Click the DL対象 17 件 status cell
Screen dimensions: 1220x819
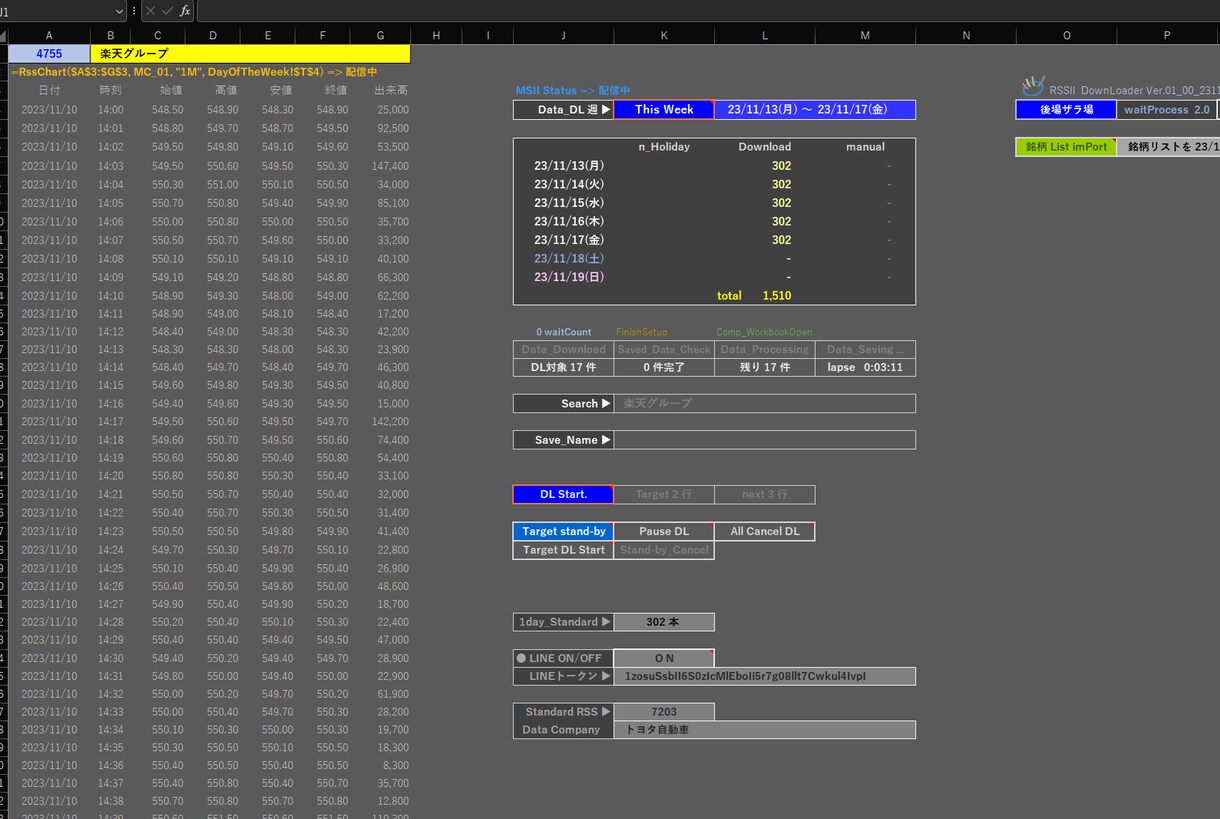pyautogui.click(x=563, y=367)
